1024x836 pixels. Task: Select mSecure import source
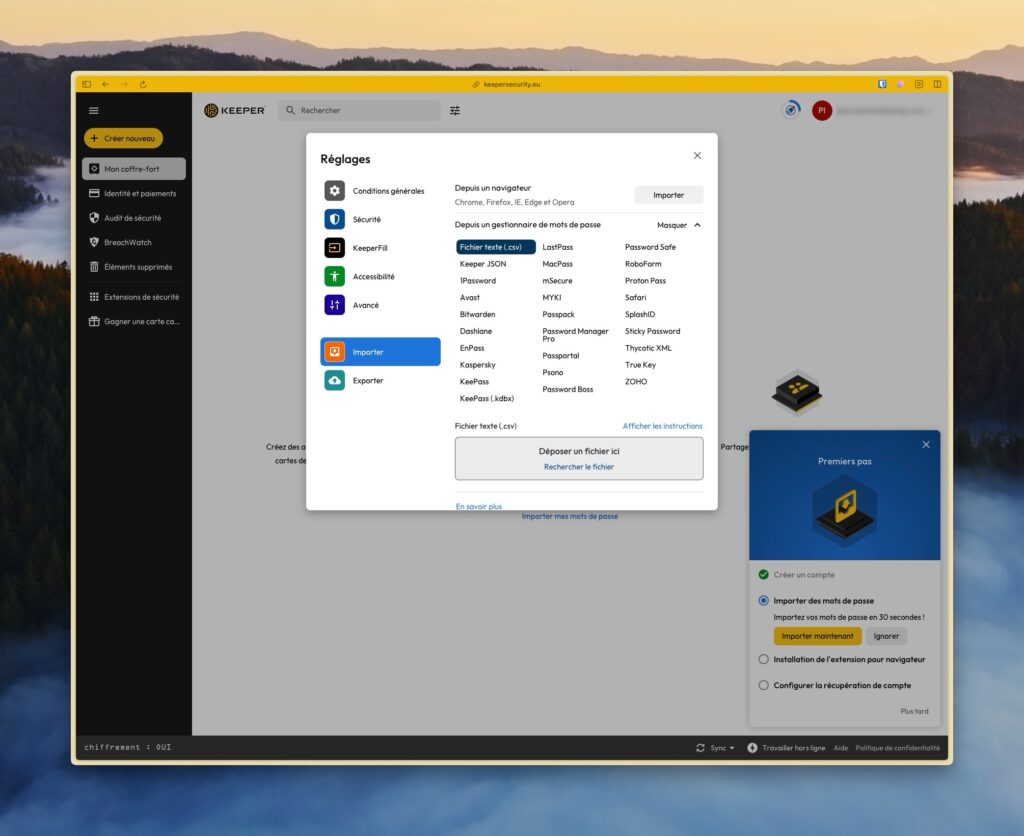(557, 281)
